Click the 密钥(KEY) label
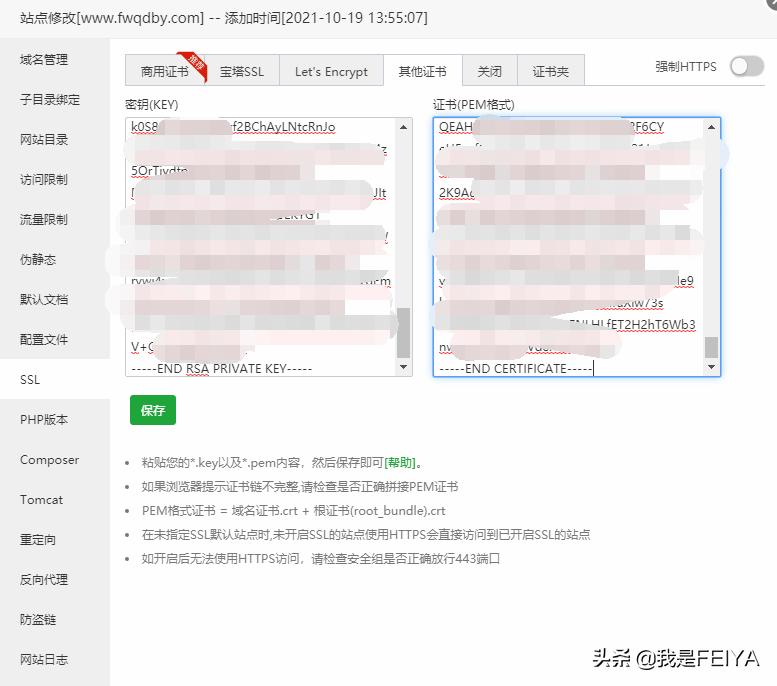777x686 pixels. [152, 105]
